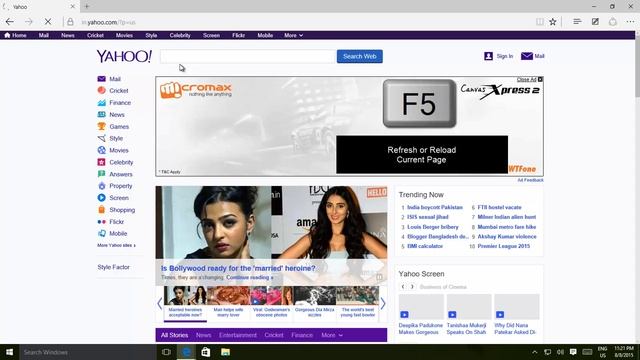Viewport: 640px width, 360px height.
Task: Click the Mobile icon in sidebar
Action: point(102,233)
